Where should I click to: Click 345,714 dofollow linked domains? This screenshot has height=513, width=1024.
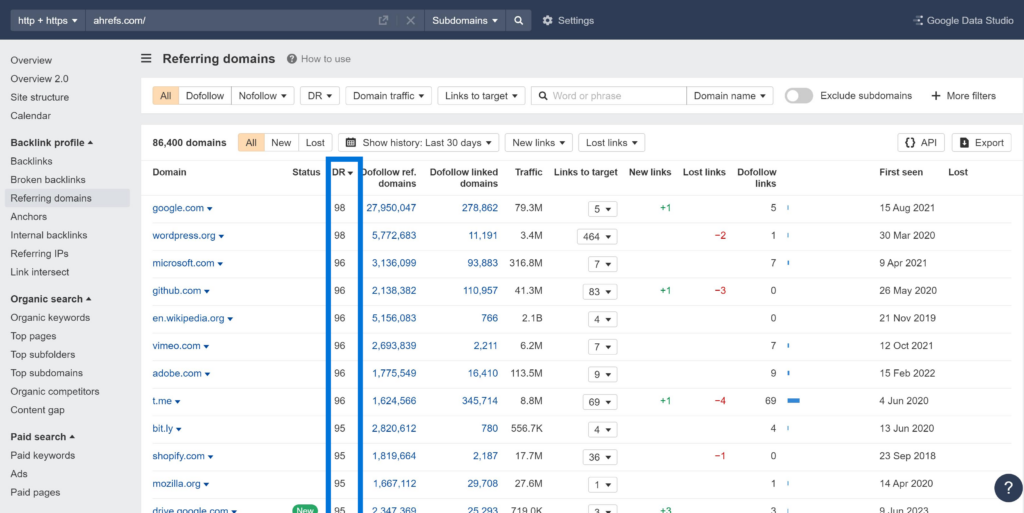click(480, 401)
